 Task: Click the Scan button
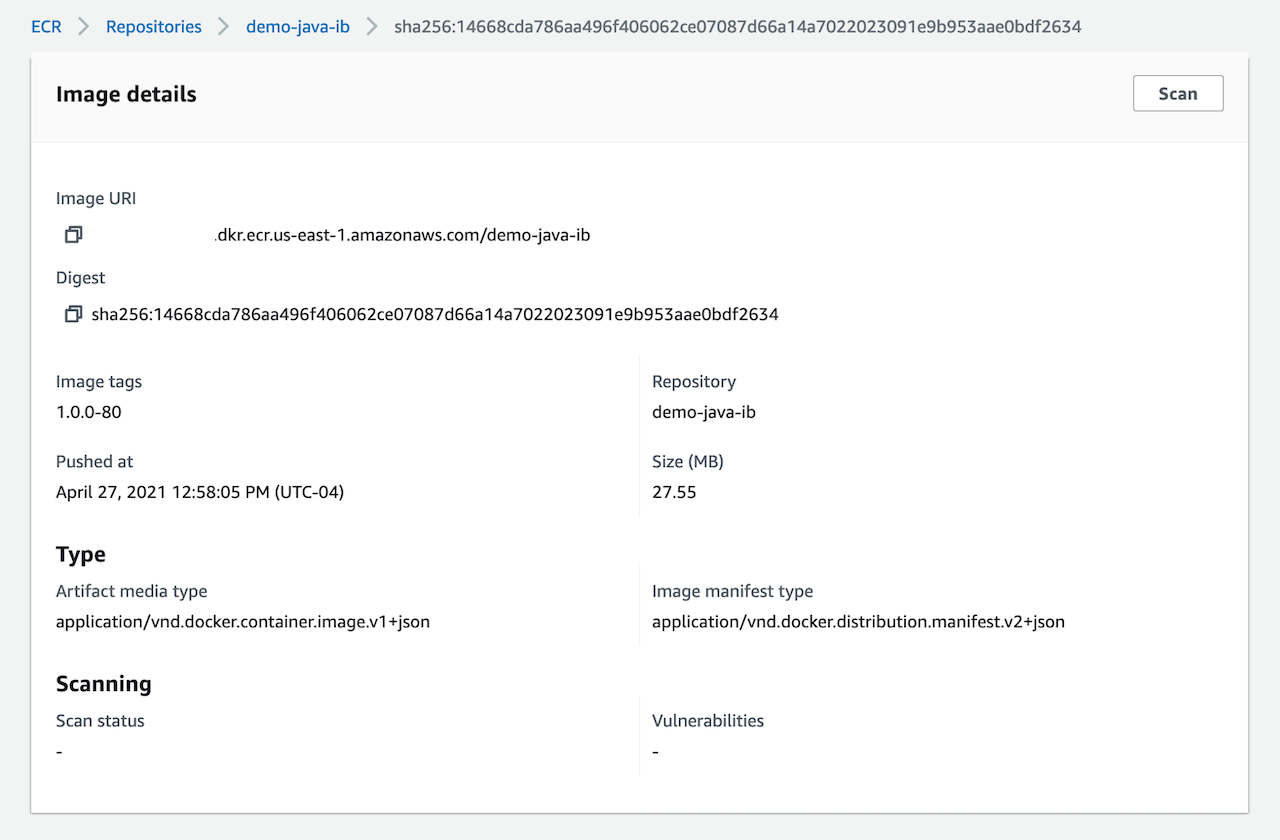pyautogui.click(x=1177, y=93)
